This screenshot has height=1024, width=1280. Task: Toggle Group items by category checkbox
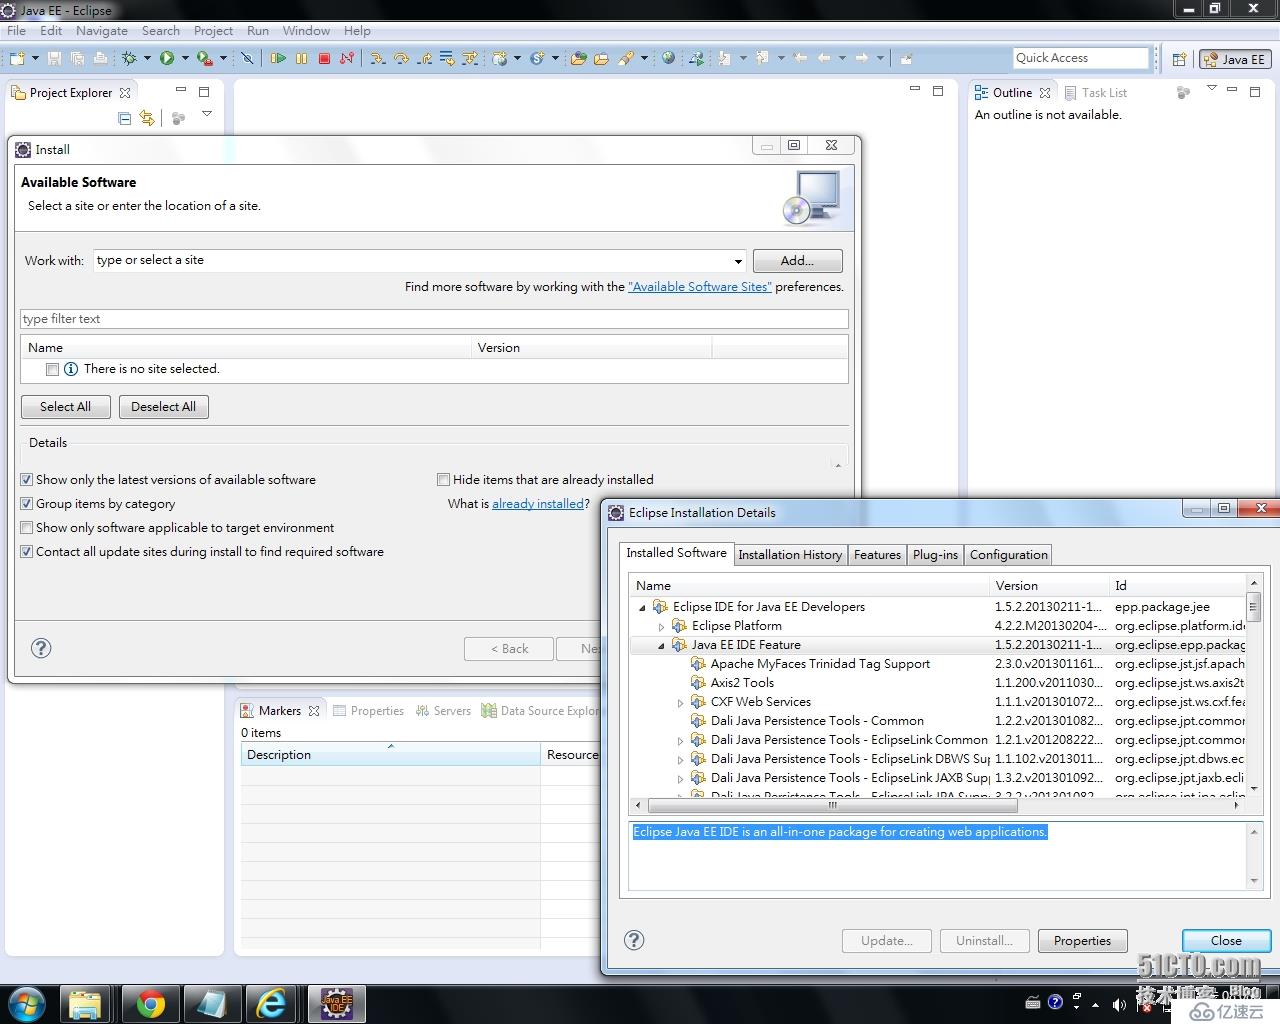point(27,504)
